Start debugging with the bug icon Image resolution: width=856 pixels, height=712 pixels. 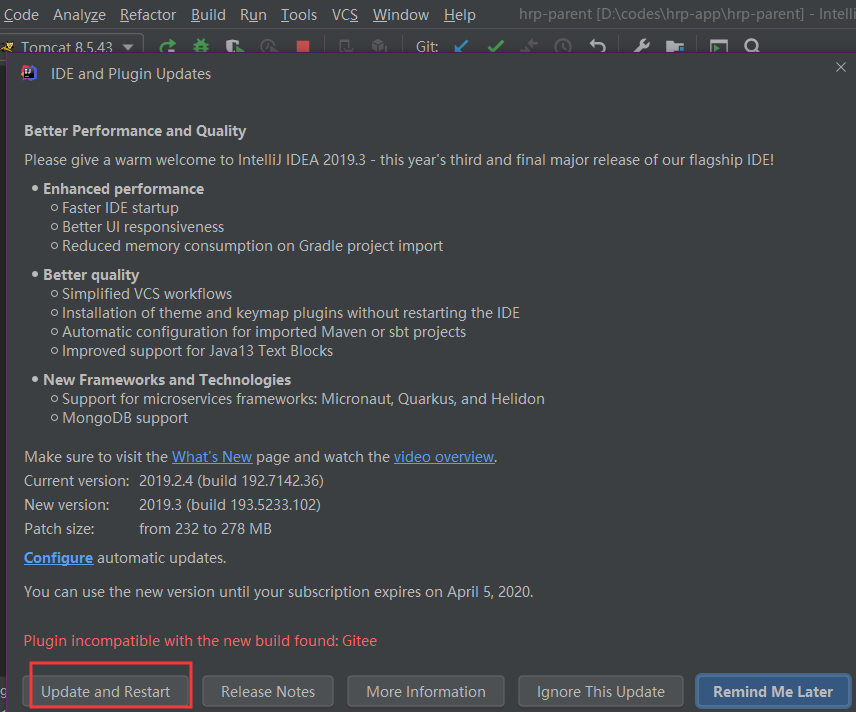coord(201,46)
